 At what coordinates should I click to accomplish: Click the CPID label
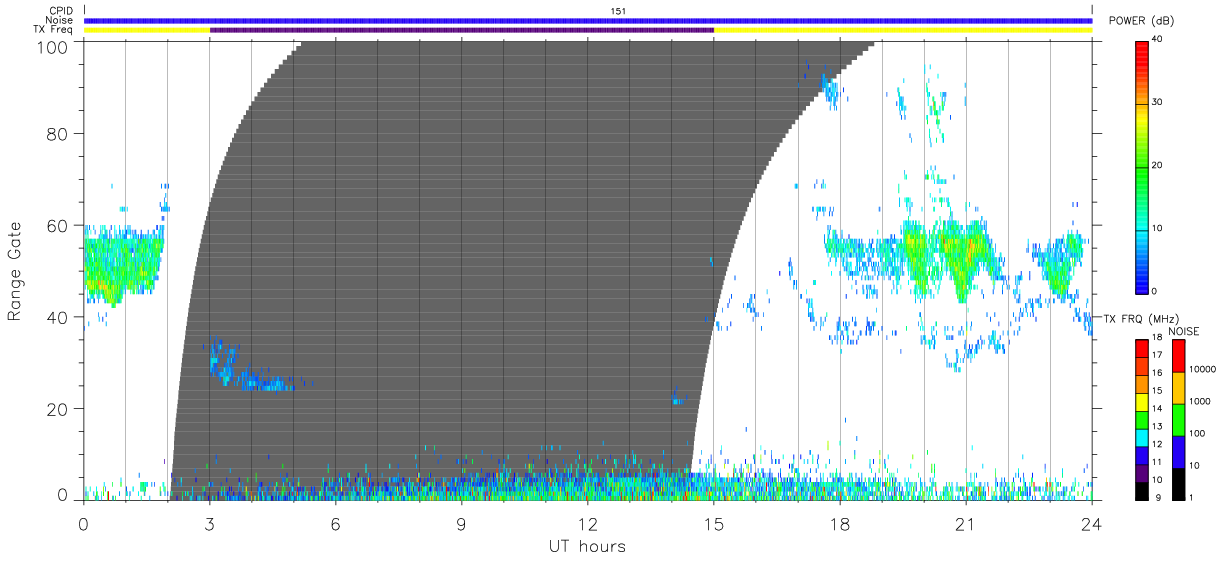[x=61, y=11]
